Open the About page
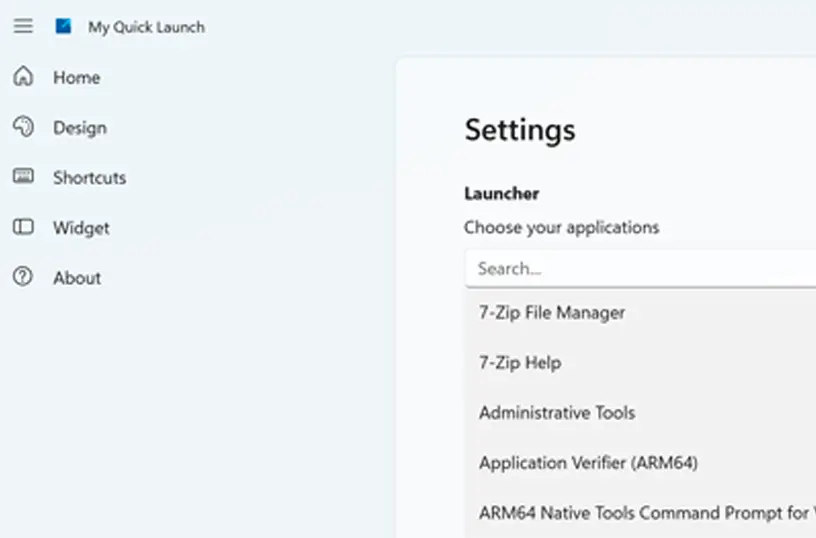This screenshot has height=538, width=816. (77, 278)
